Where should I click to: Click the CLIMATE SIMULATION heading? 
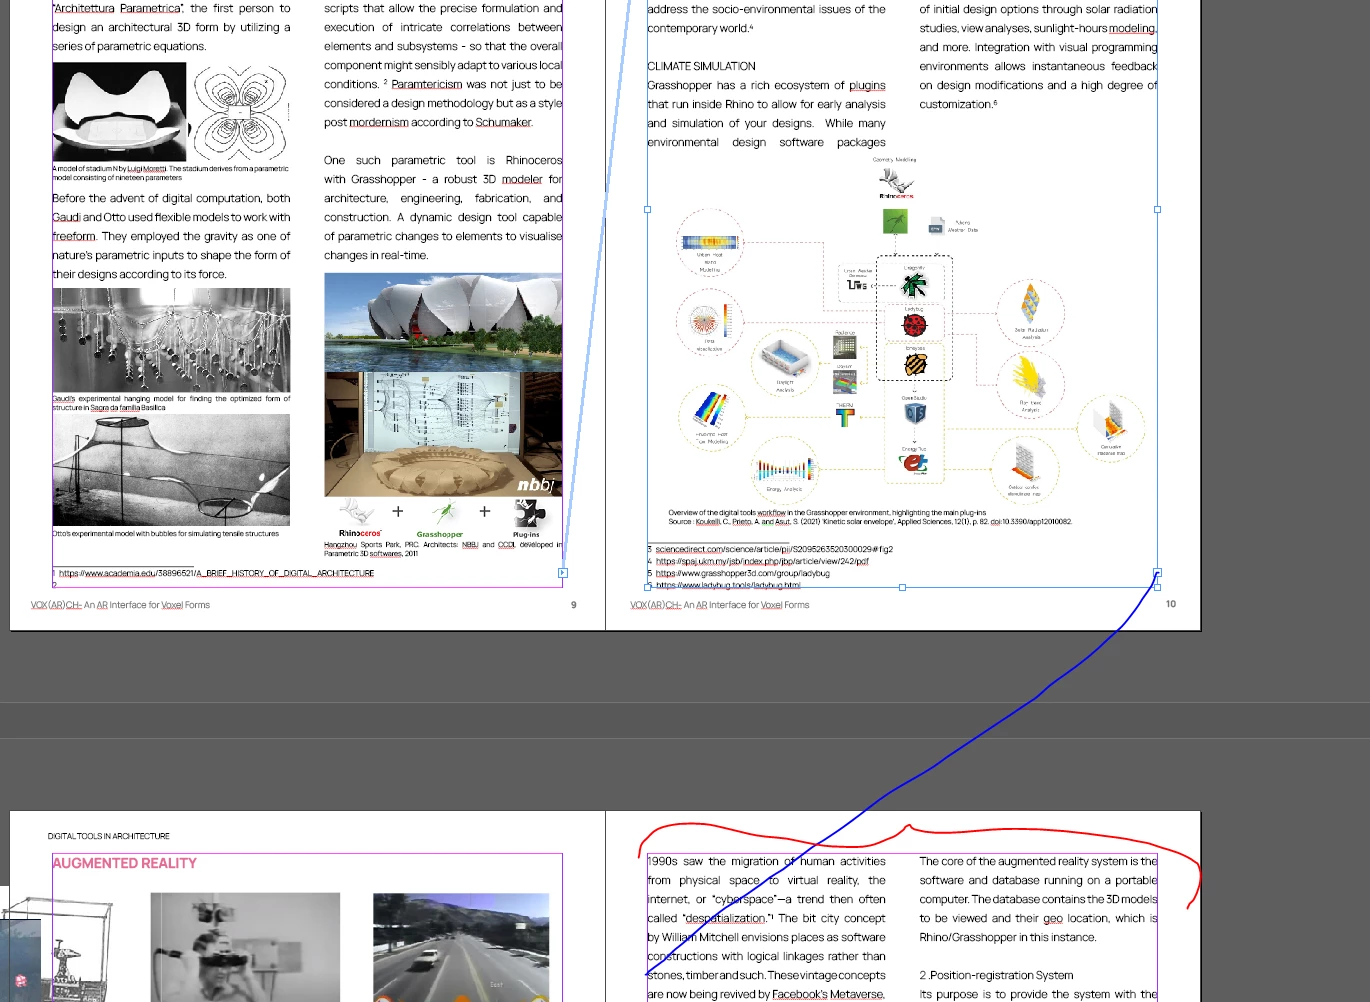[x=701, y=66]
